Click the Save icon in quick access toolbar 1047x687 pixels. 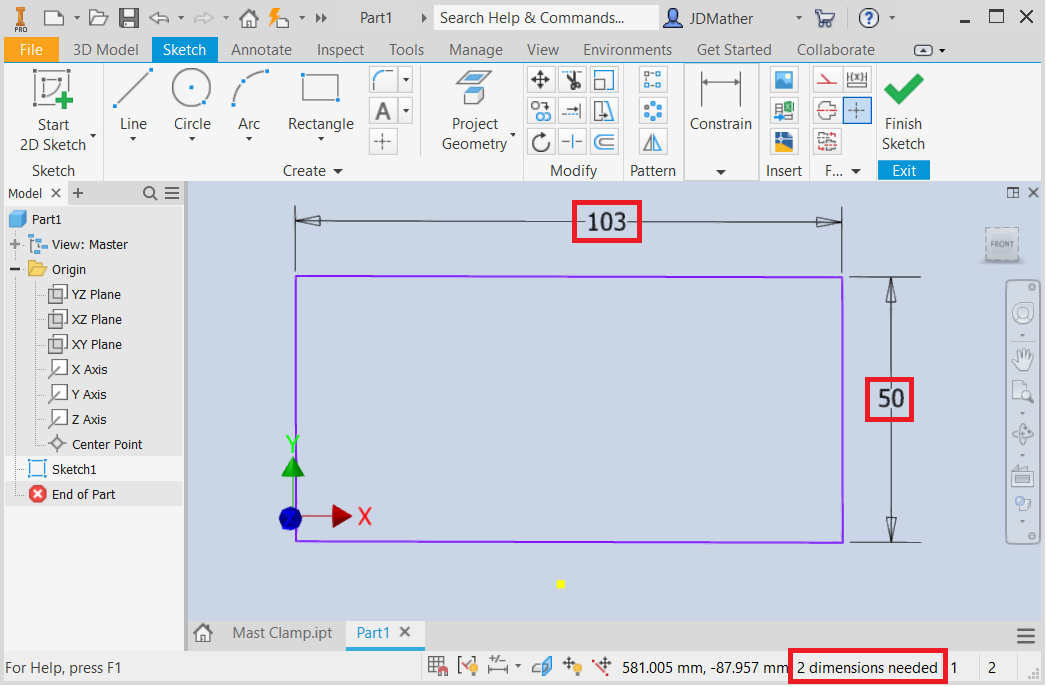pyautogui.click(x=129, y=18)
